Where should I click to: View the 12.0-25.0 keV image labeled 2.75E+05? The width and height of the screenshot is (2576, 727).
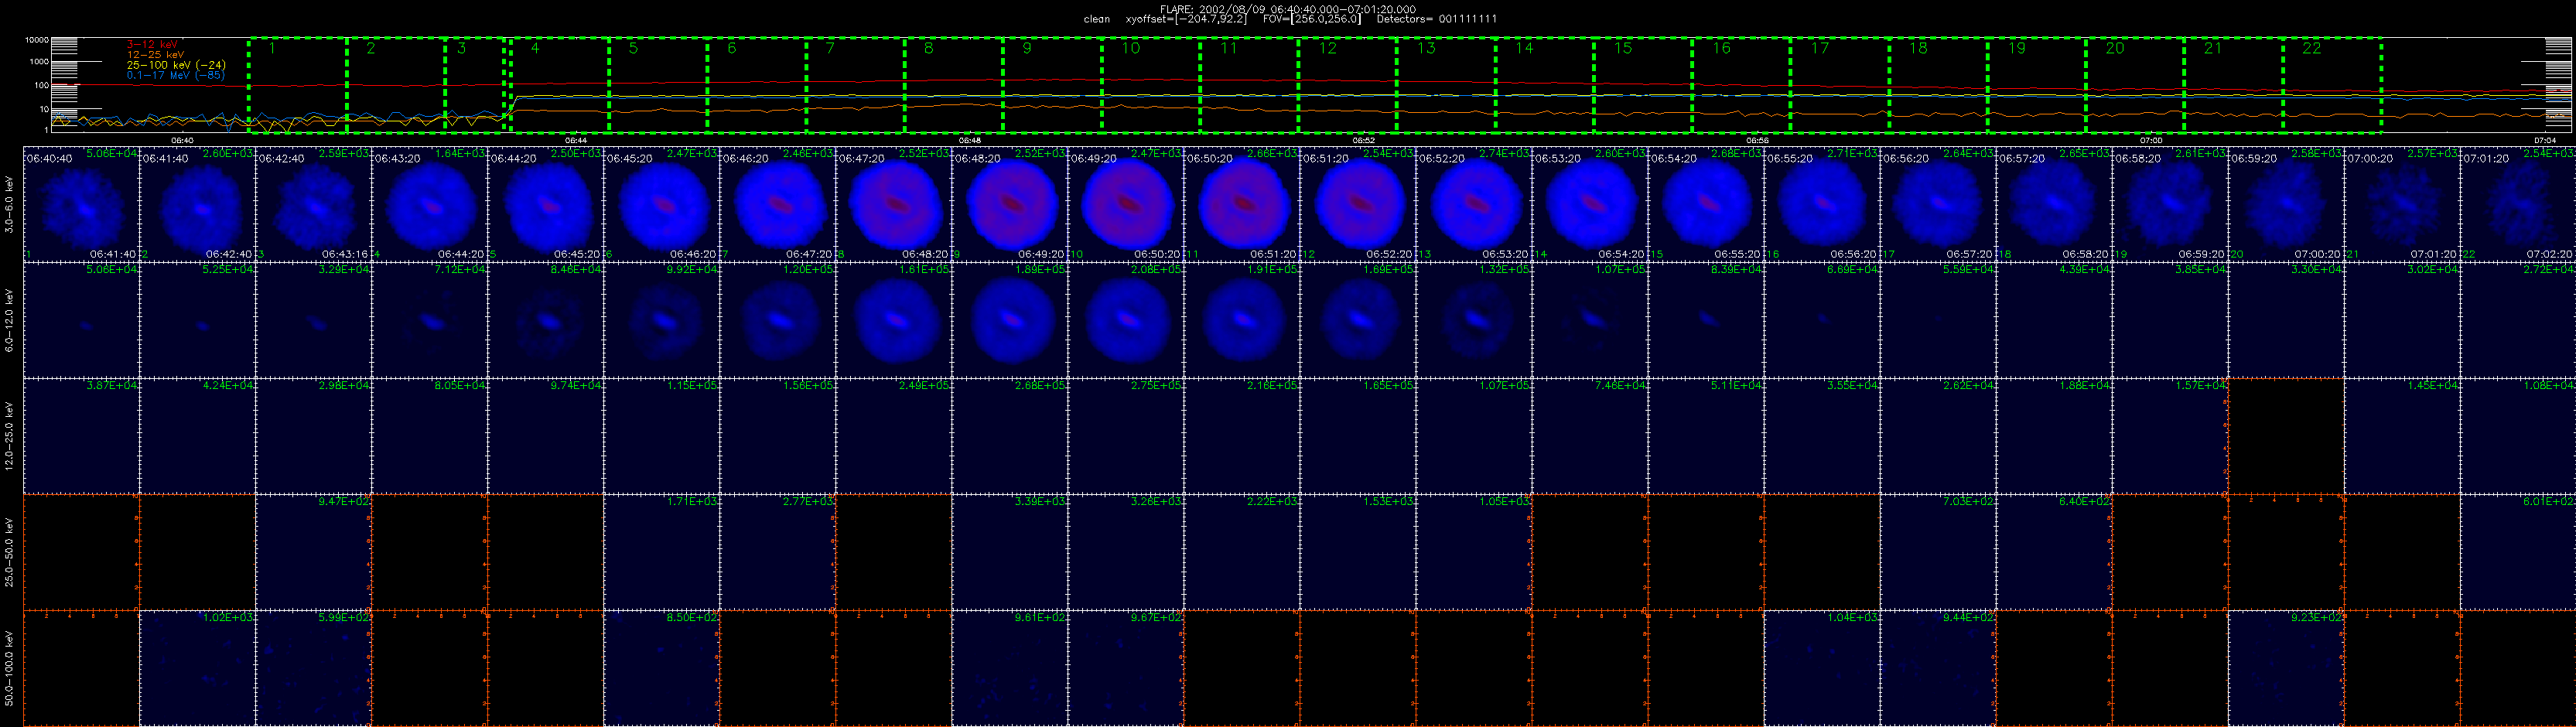point(1125,436)
